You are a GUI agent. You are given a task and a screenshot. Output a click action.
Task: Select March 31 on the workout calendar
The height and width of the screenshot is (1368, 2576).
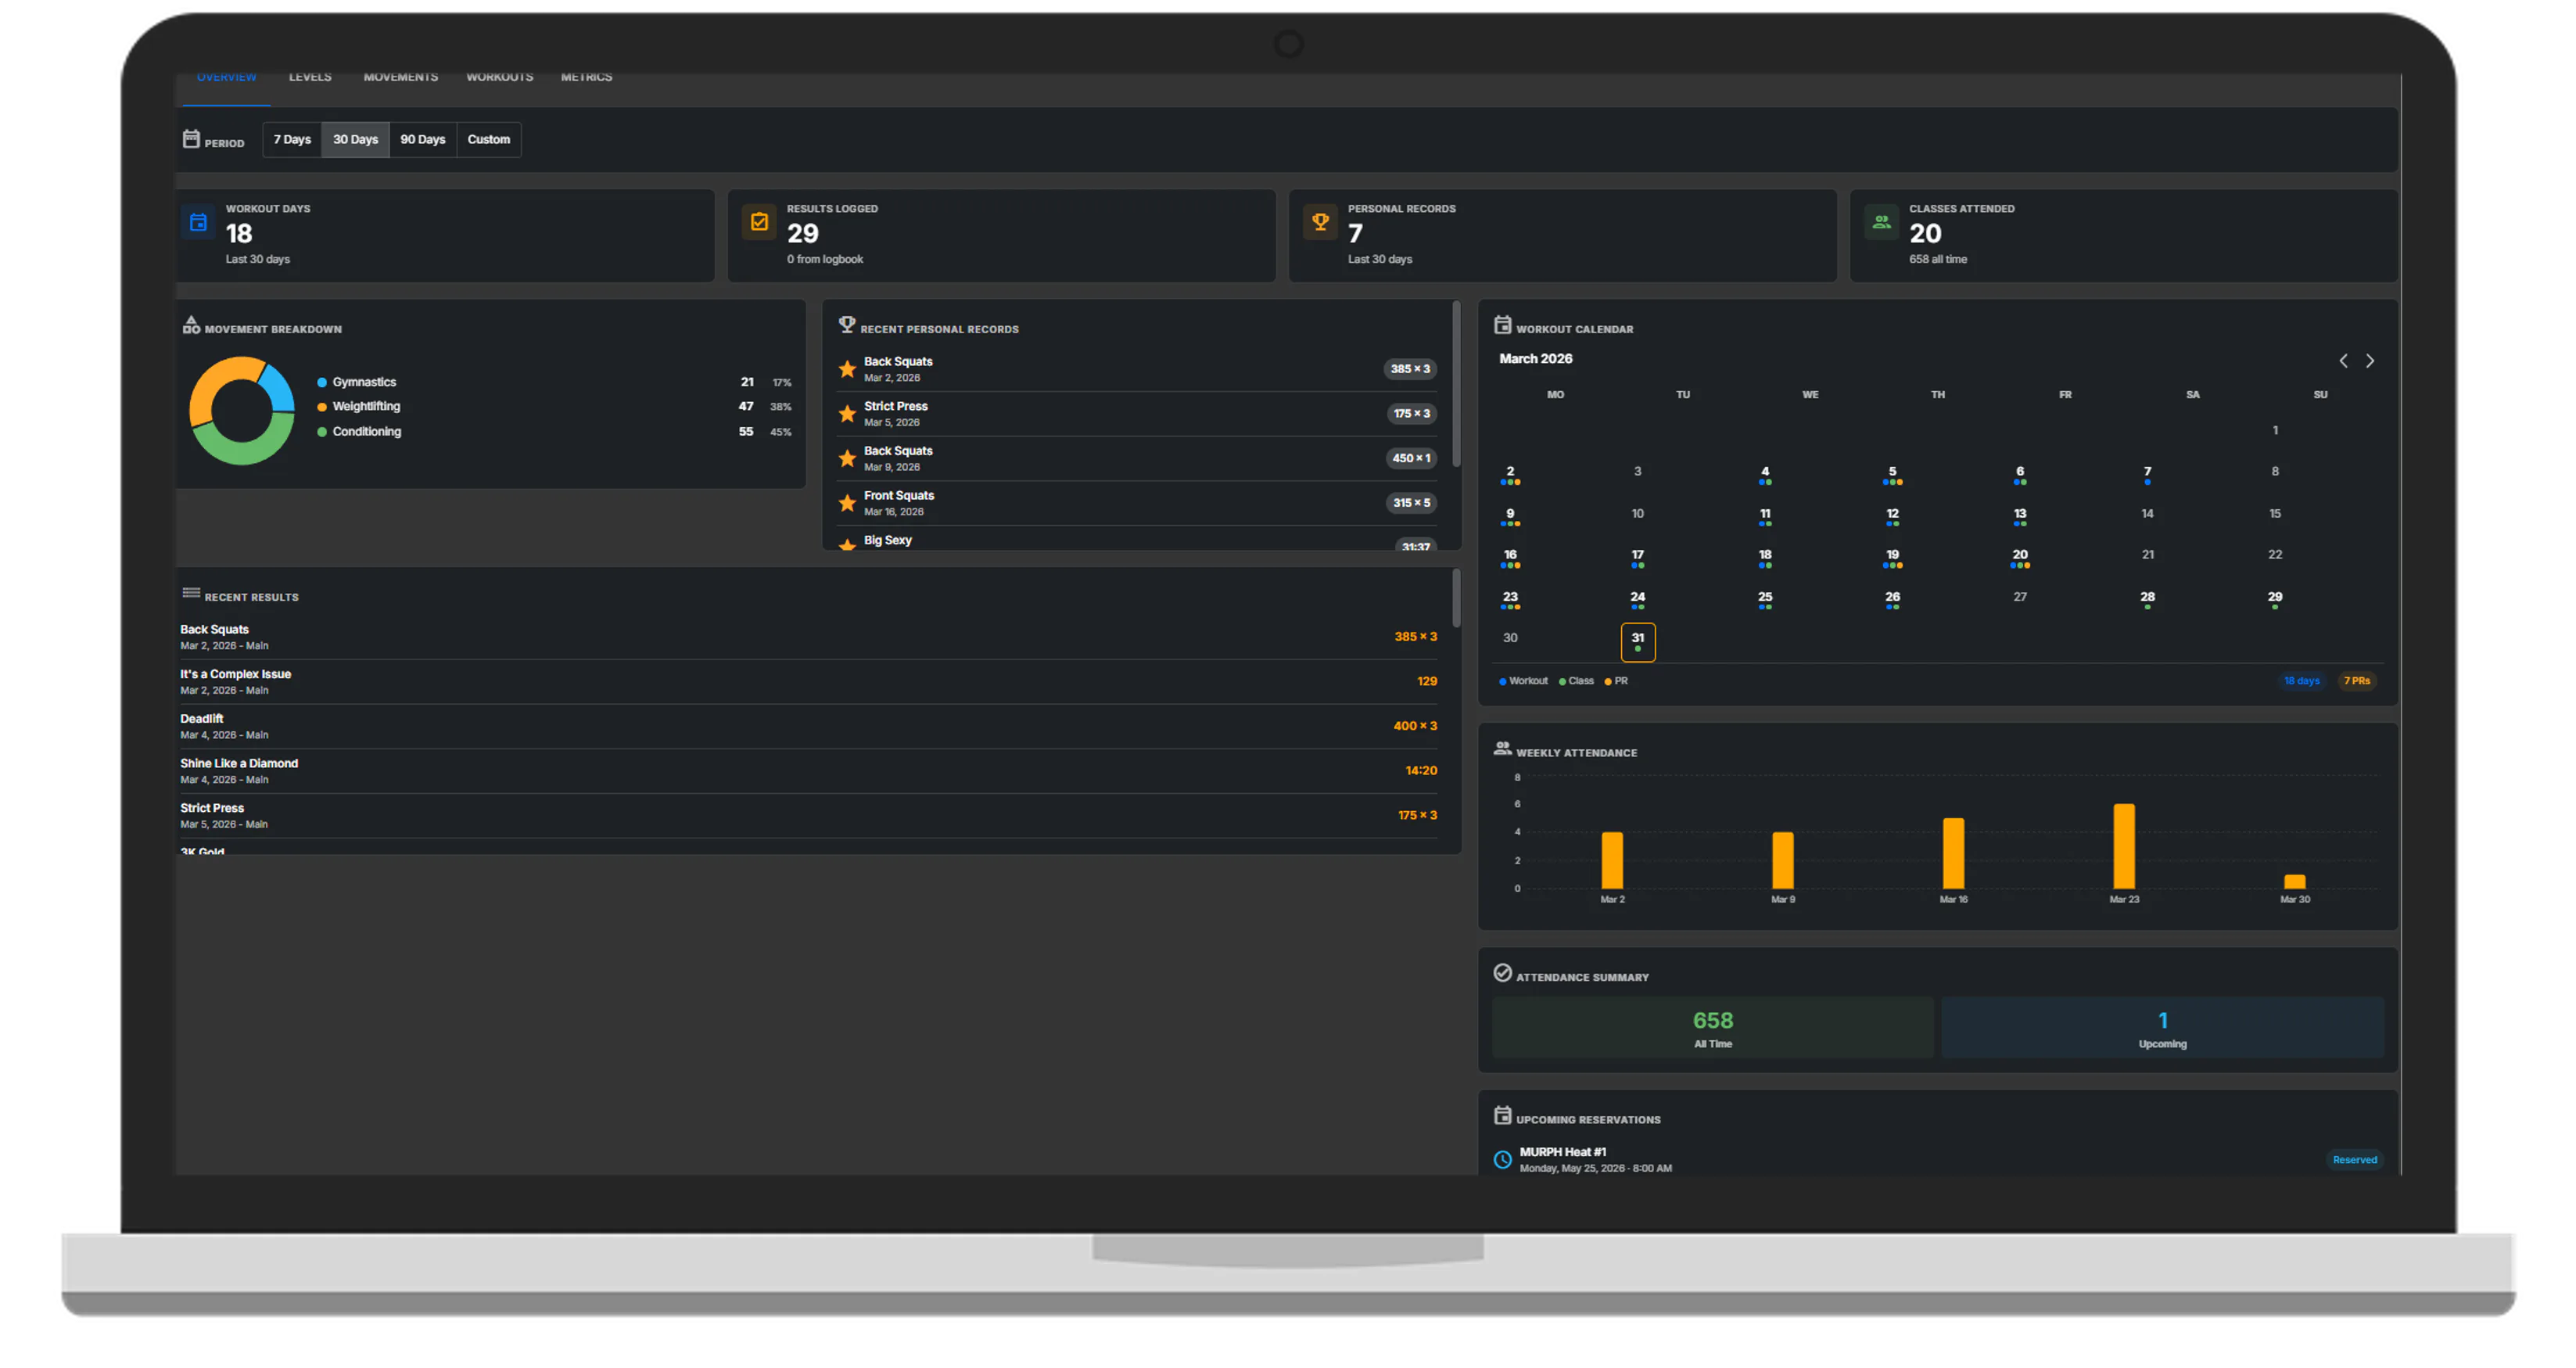(1637, 642)
